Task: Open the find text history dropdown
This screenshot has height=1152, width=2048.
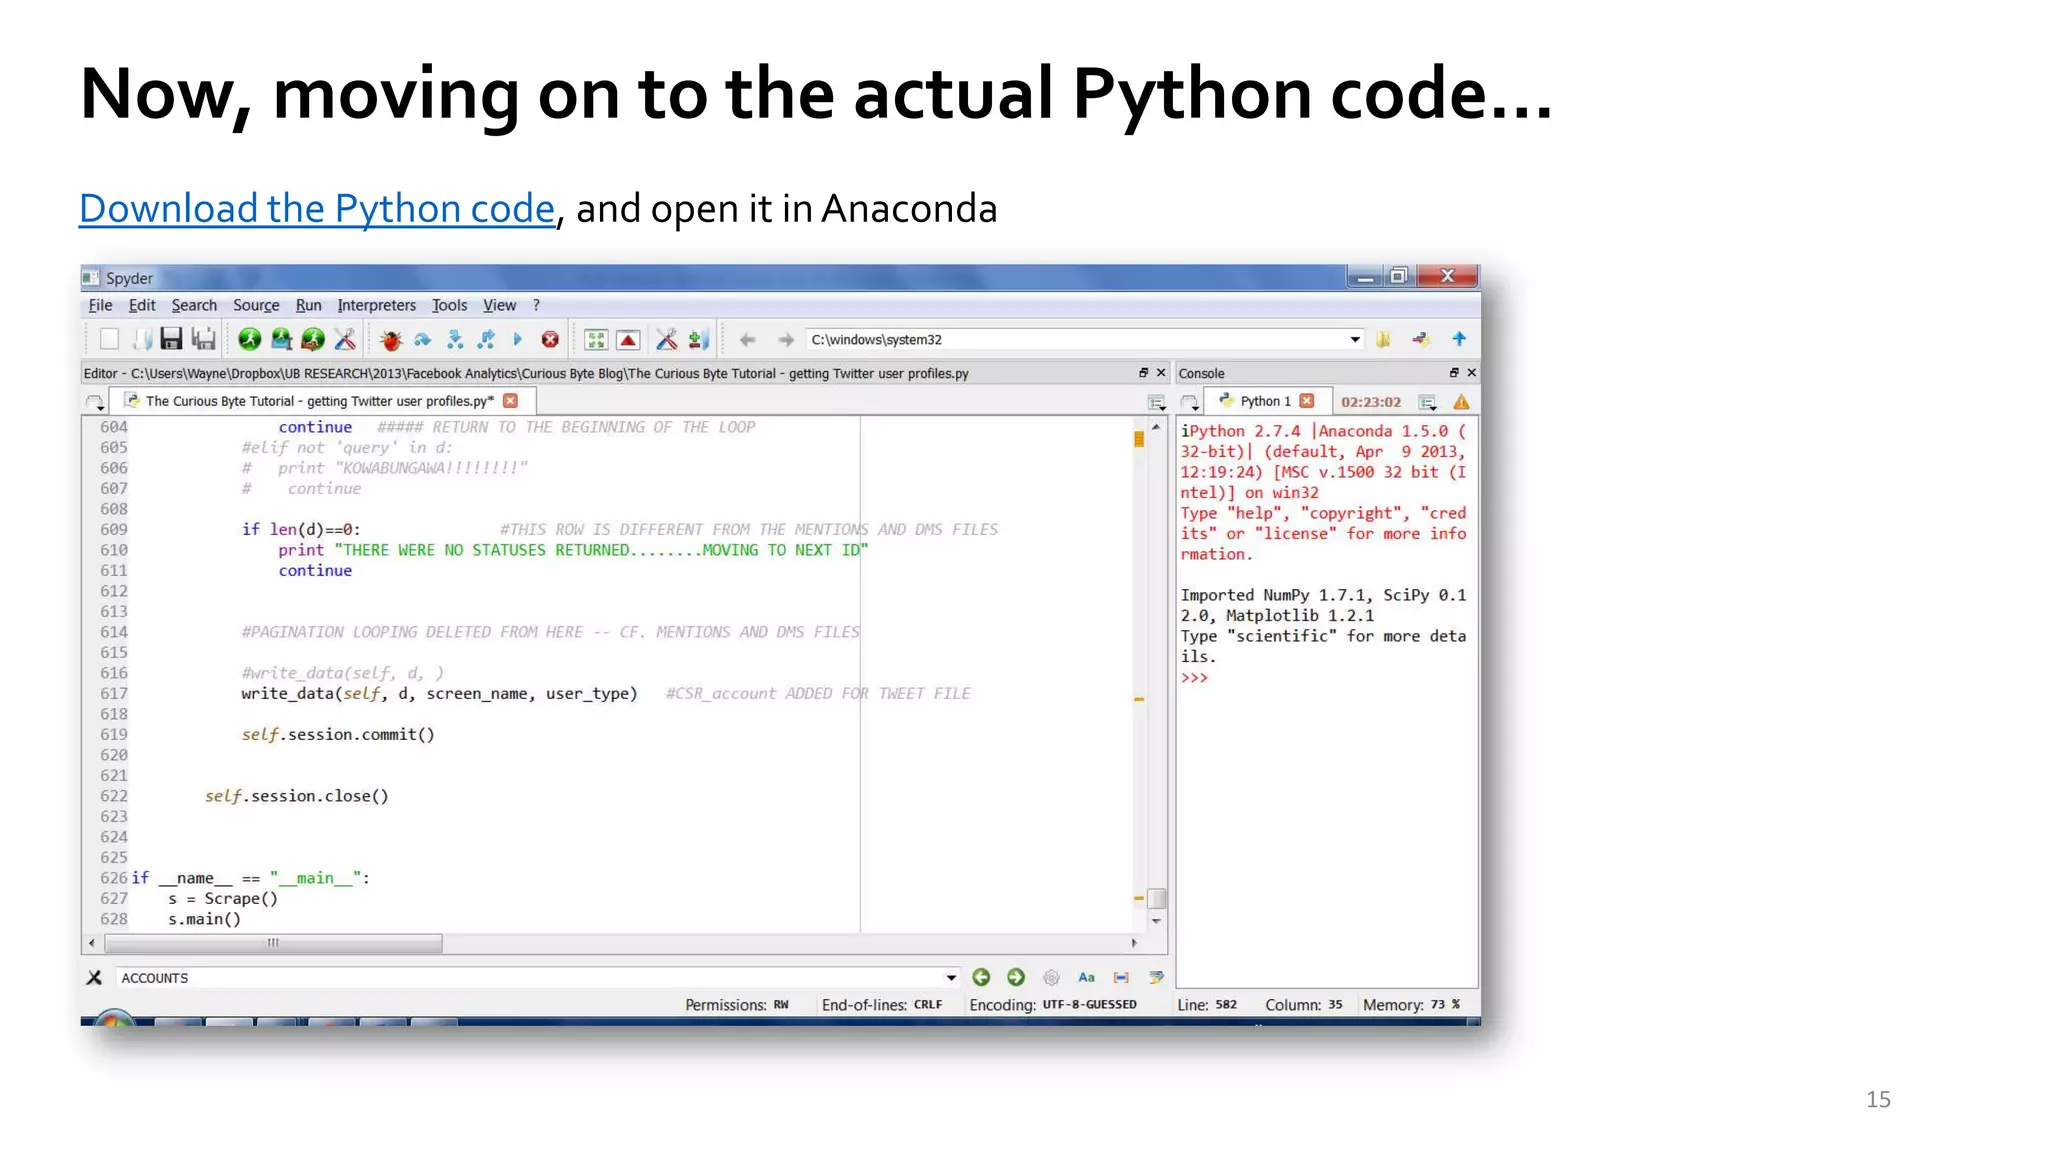Action: click(x=951, y=977)
